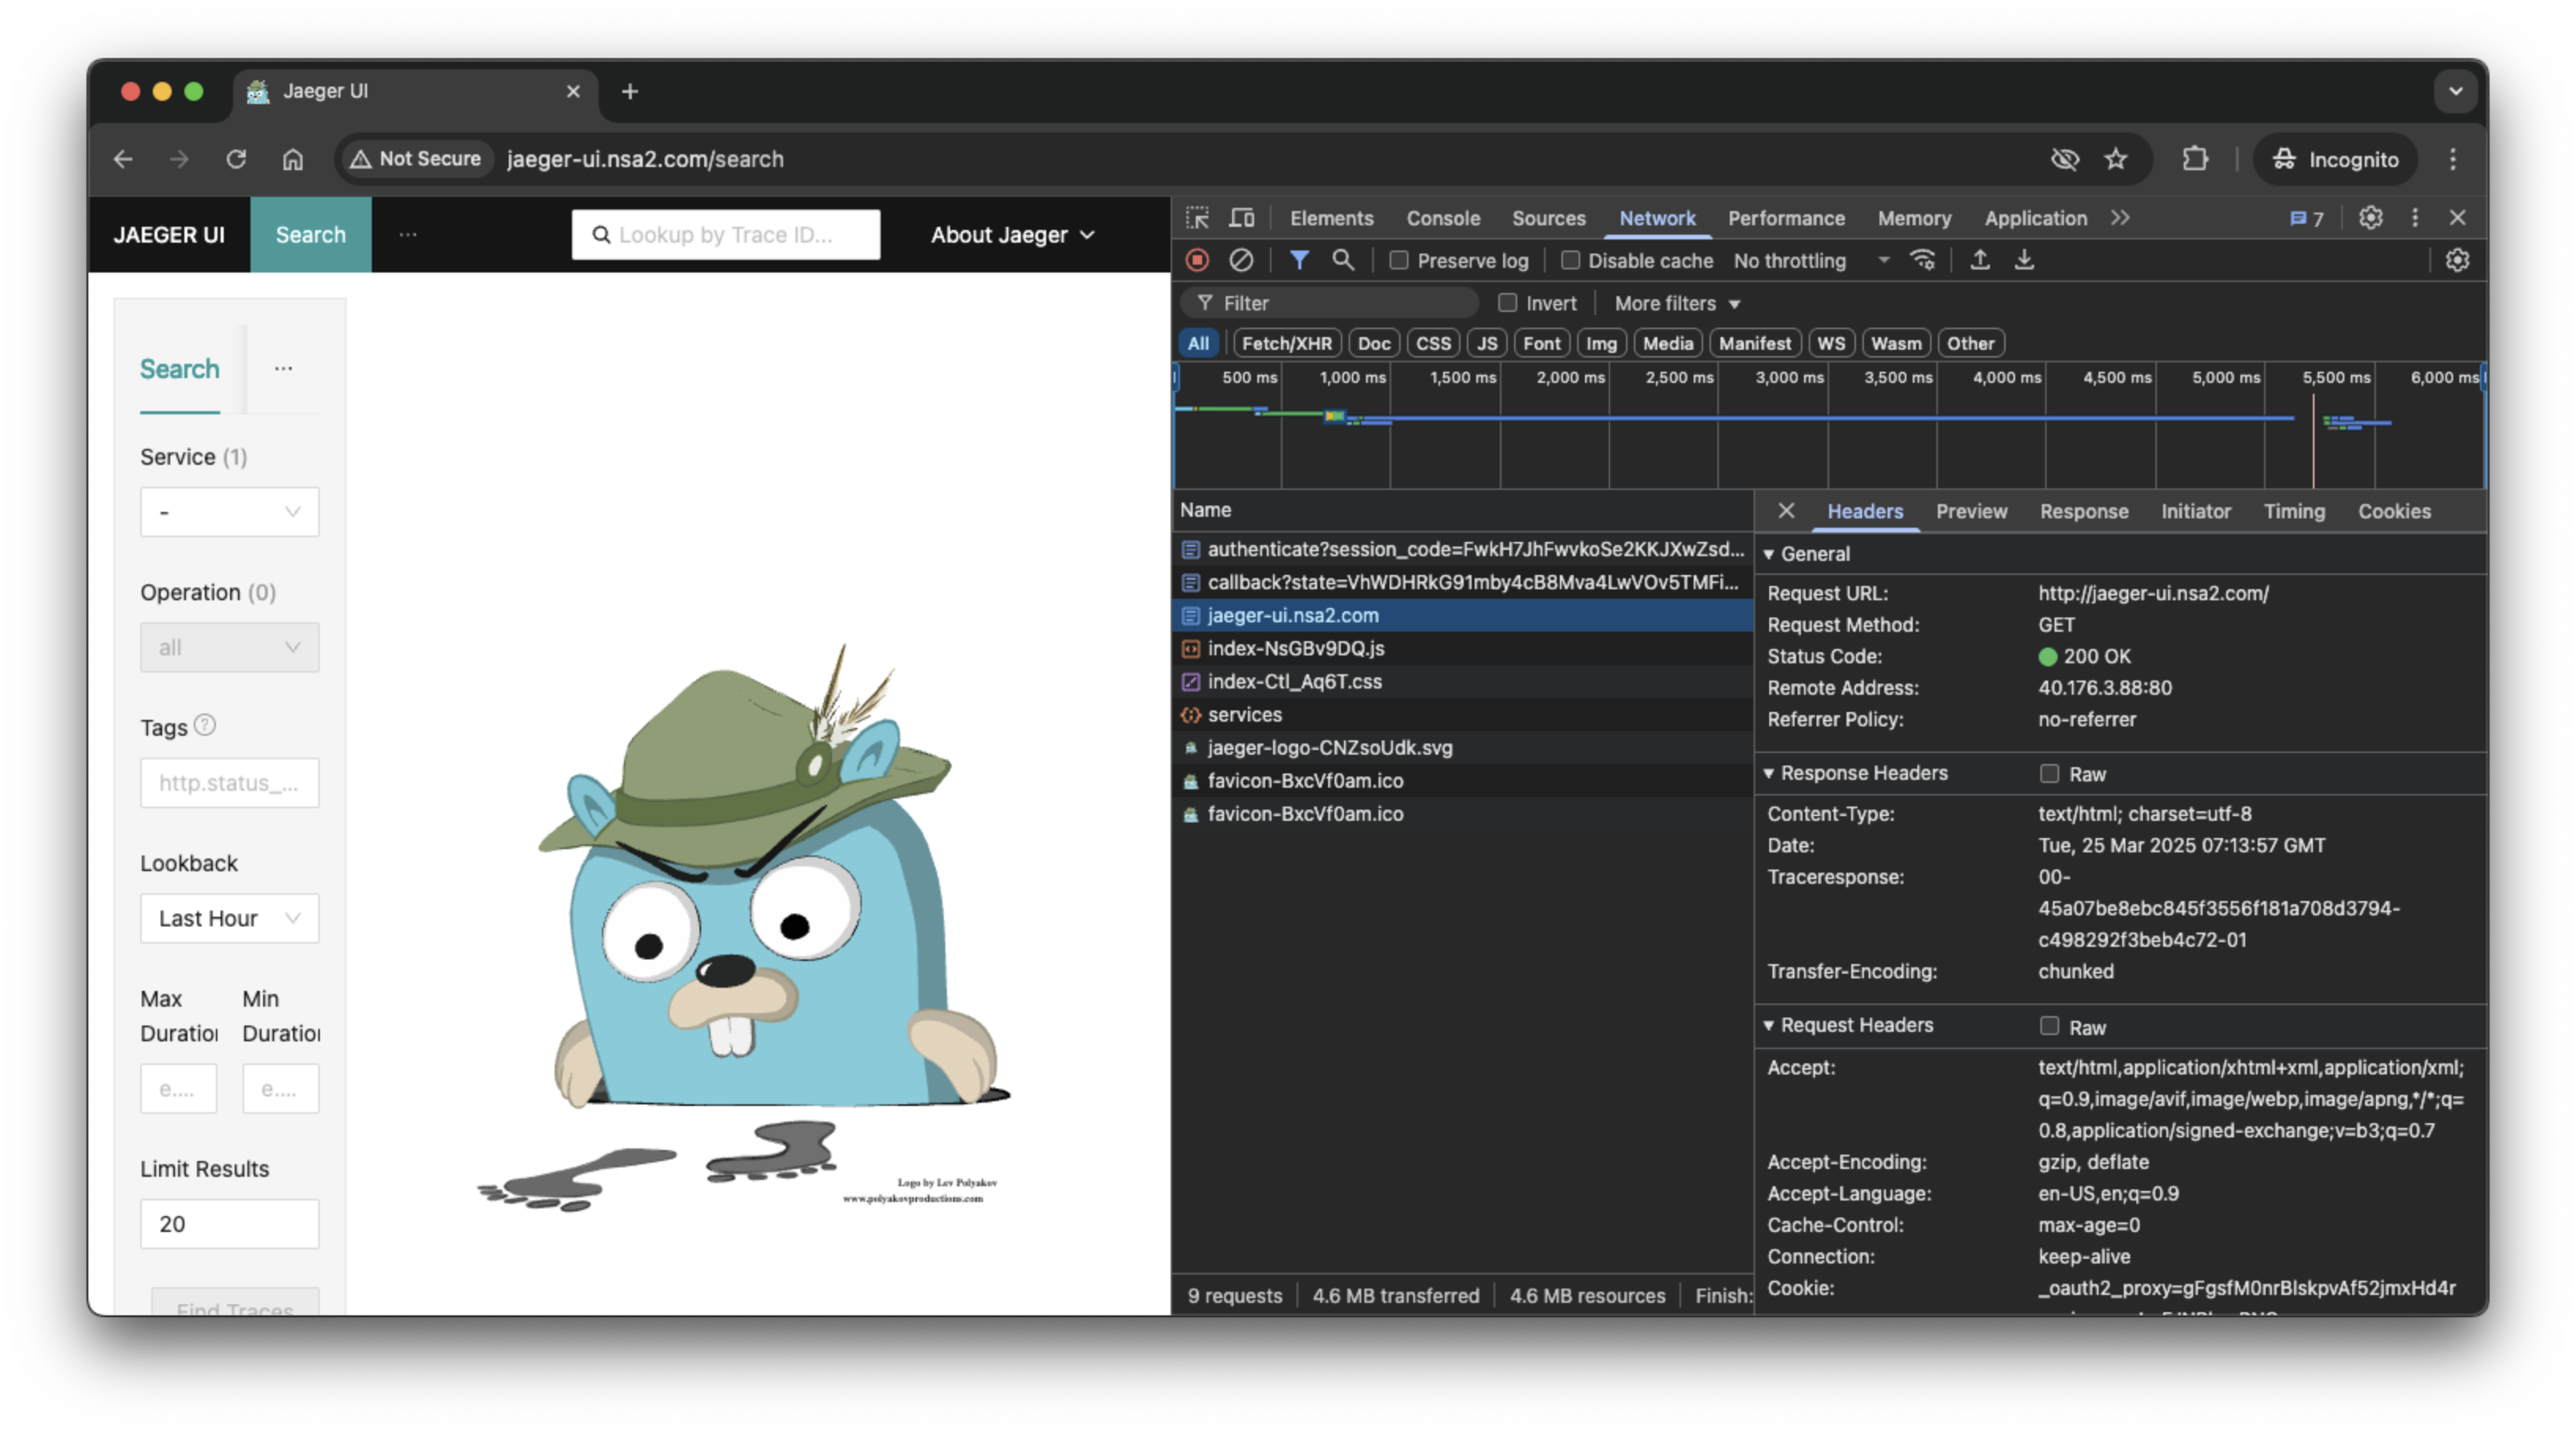
Task: Reload the page in browser
Action: pyautogui.click(x=235, y=159)
